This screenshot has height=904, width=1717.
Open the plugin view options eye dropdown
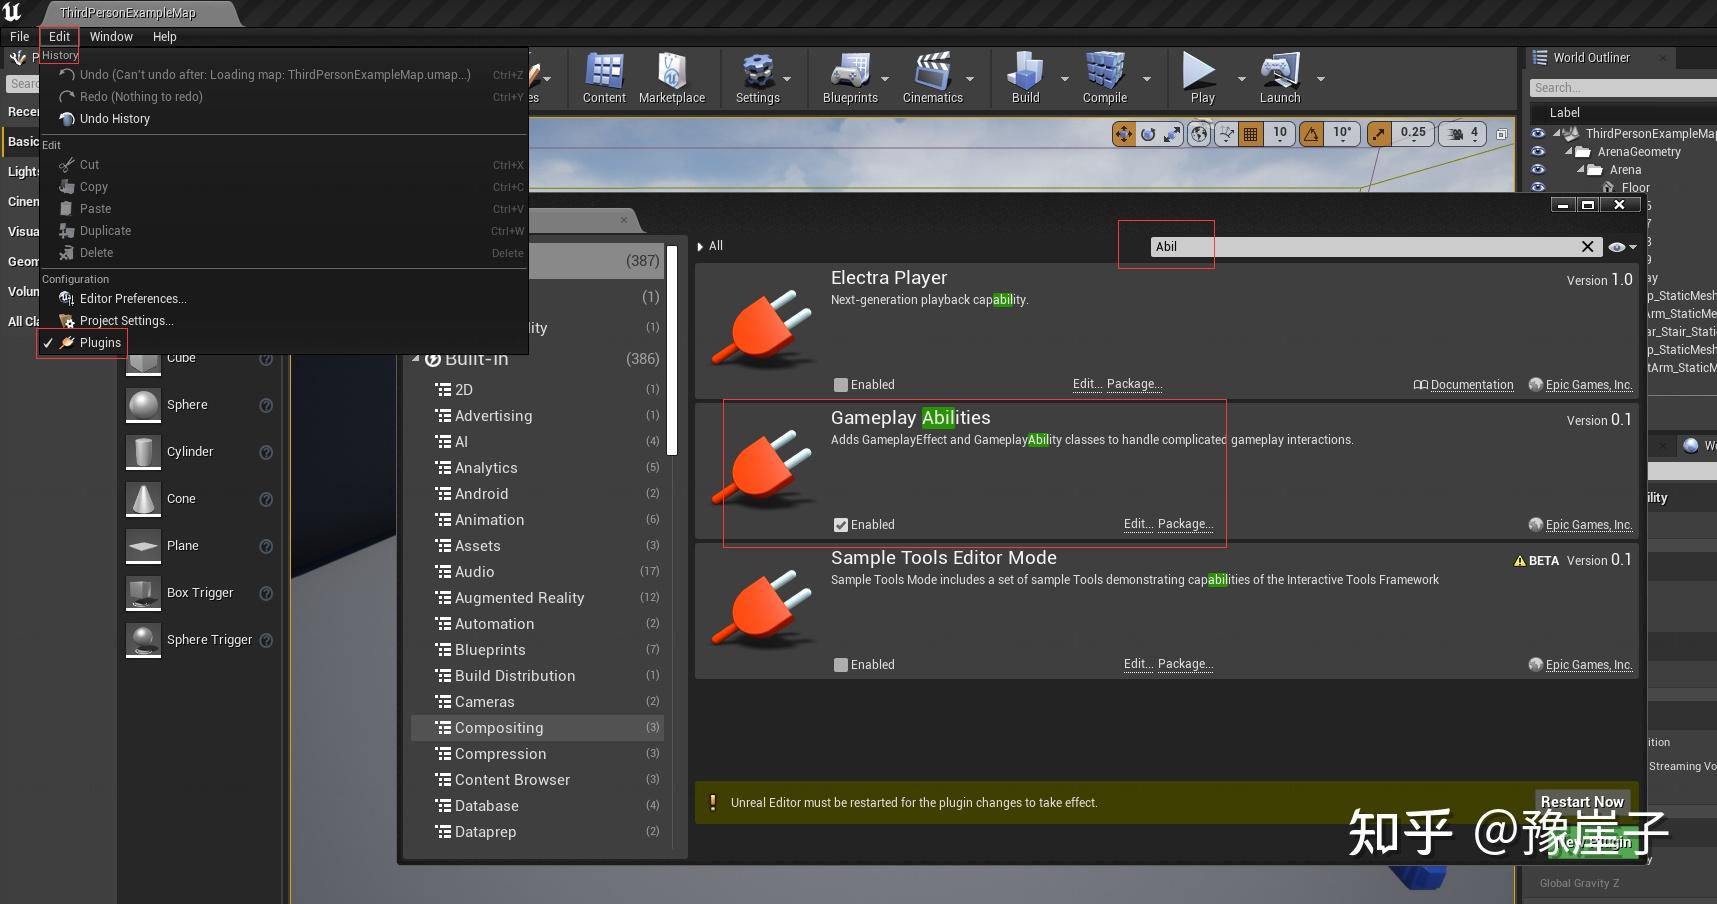point(1622,247)
